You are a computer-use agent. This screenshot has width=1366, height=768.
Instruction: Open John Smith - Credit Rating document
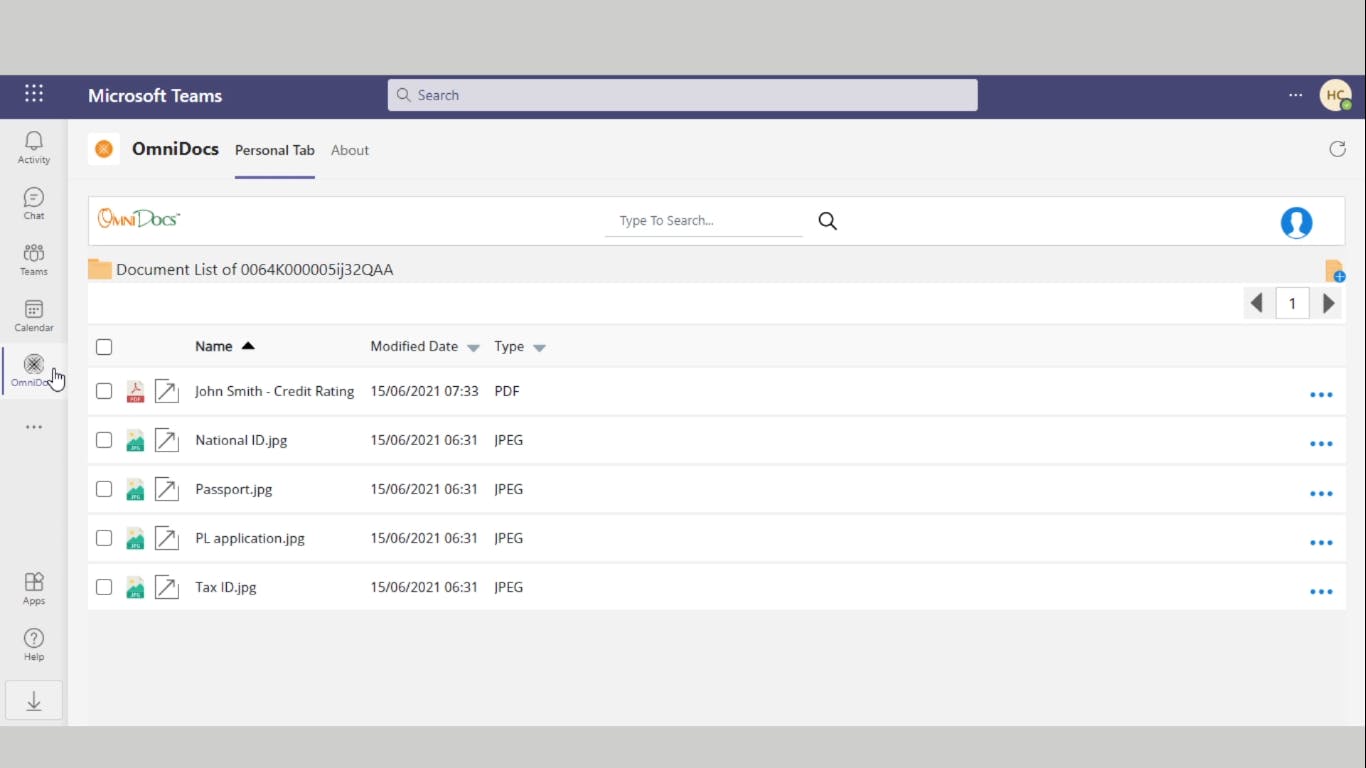275,391
